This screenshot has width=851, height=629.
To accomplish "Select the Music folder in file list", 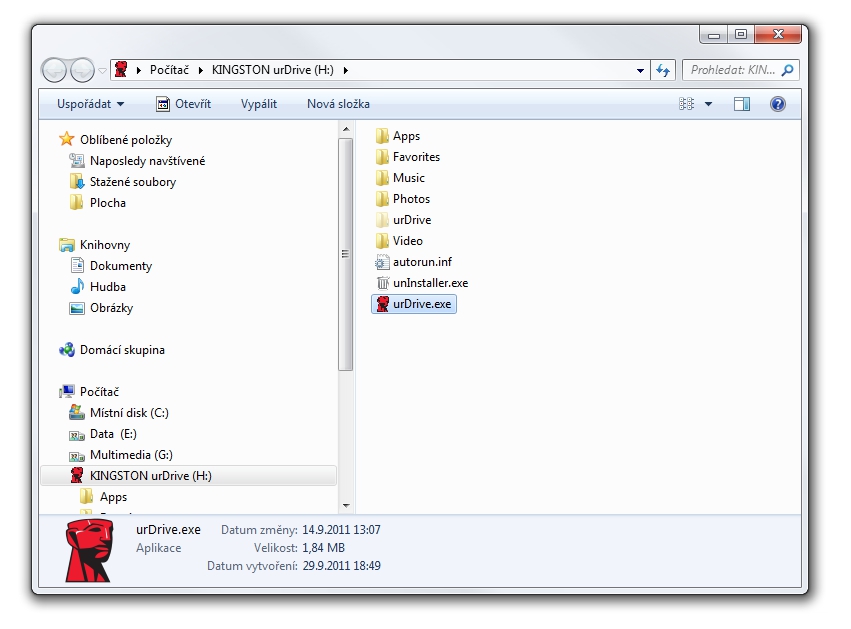I will 400,177.
